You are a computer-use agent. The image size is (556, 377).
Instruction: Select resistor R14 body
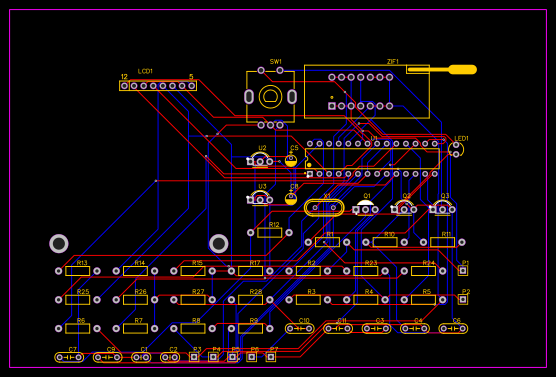point(135,271)
